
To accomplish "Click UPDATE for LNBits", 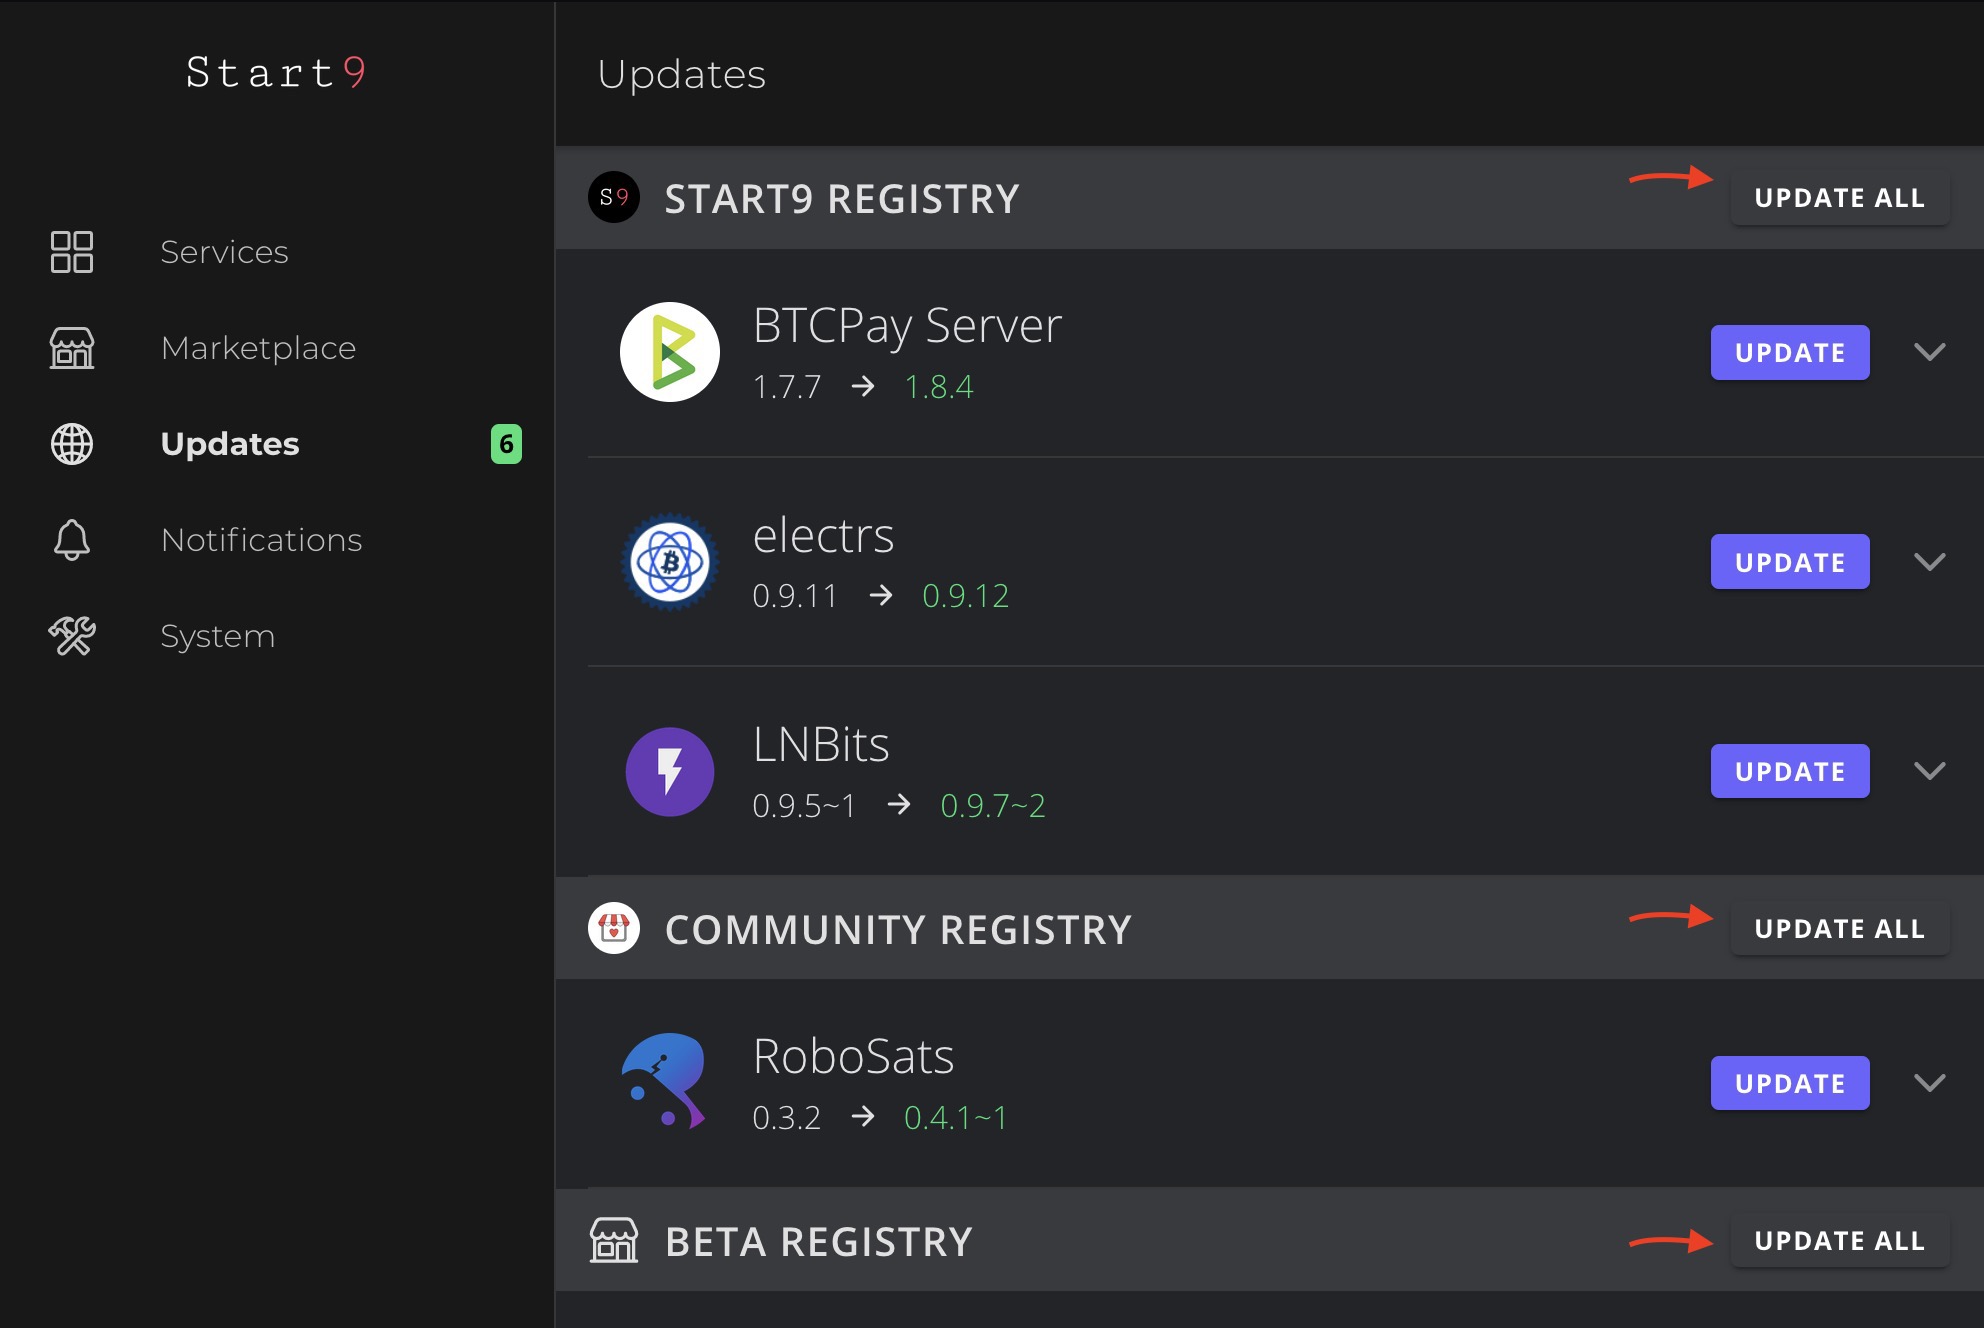I will point(1789,771).
